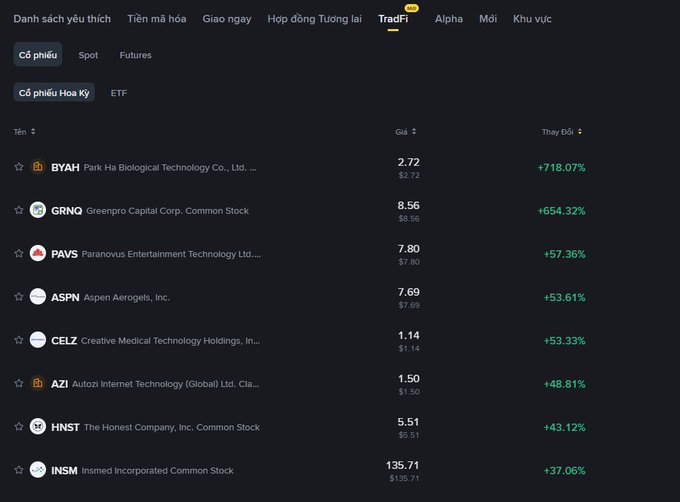Click the 7.80 price of PAVS
The height and width of the screenshot is (502, 680).
click(x=409, y=248)
